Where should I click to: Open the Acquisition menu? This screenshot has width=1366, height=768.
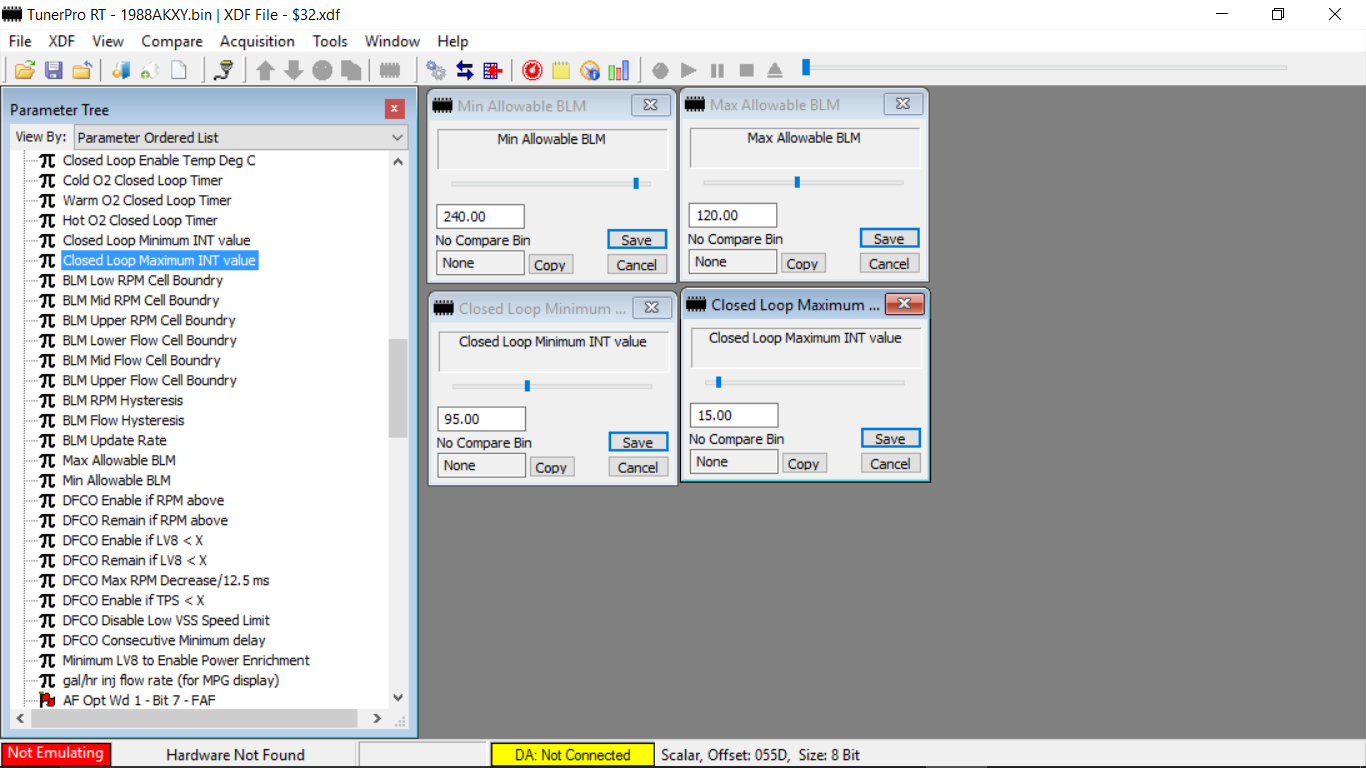(x=257, y=41)
